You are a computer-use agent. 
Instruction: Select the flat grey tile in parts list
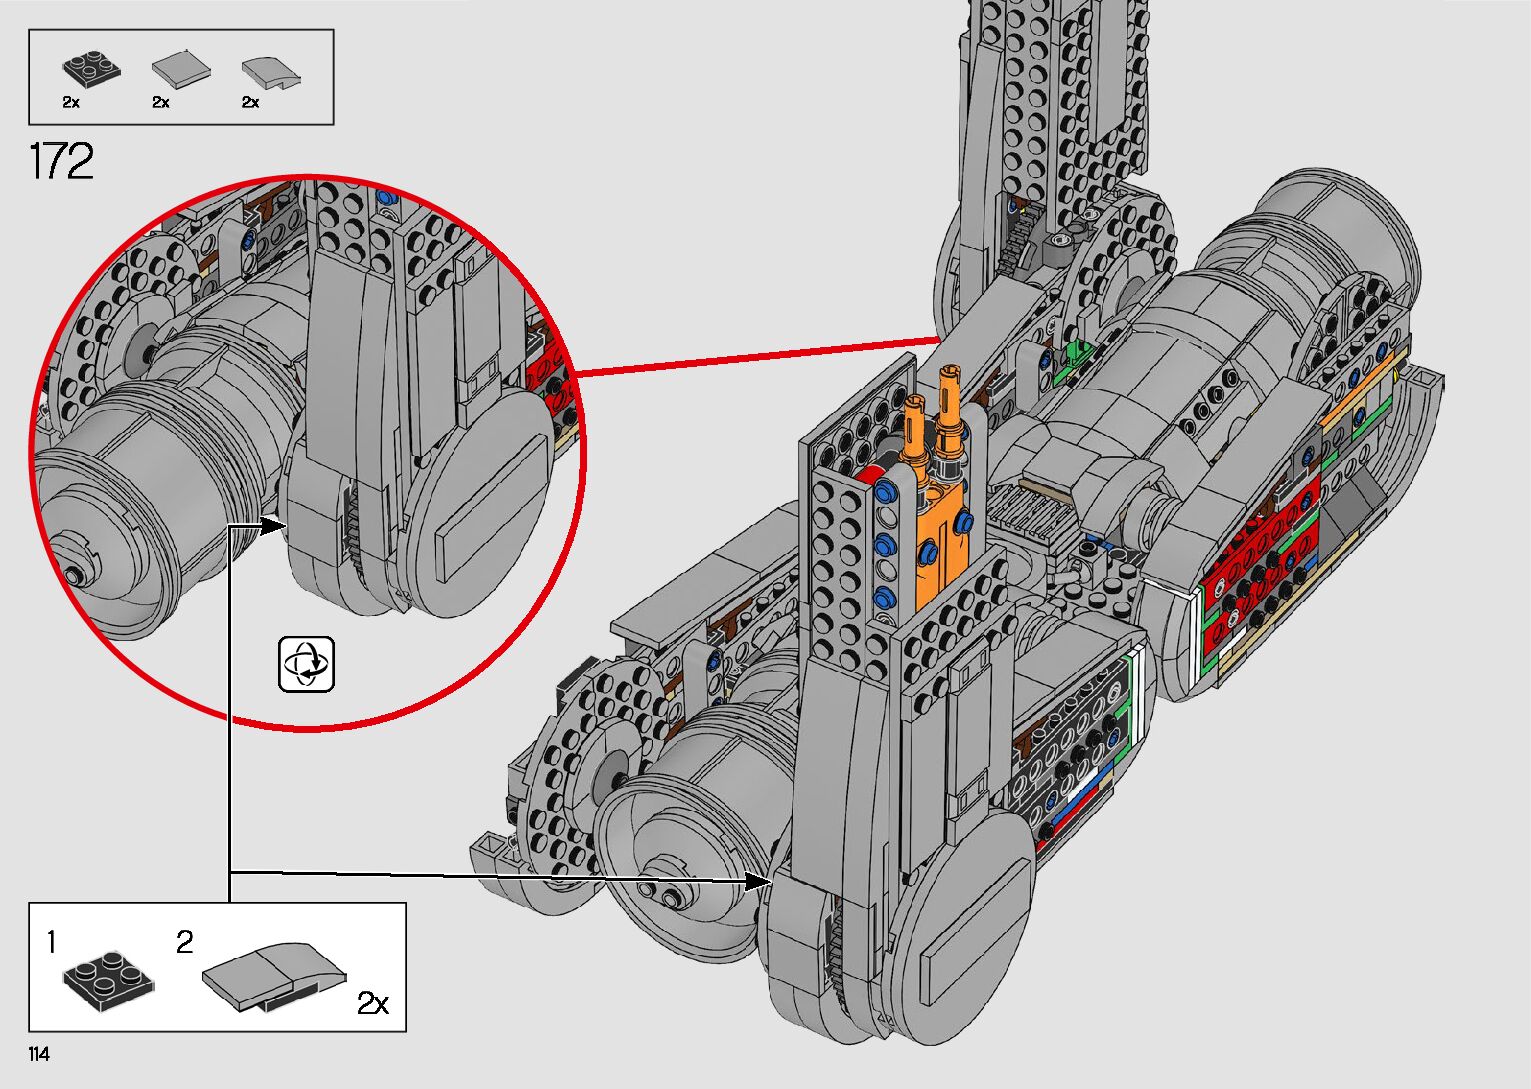pyautogui.click(x=181, y=69)
